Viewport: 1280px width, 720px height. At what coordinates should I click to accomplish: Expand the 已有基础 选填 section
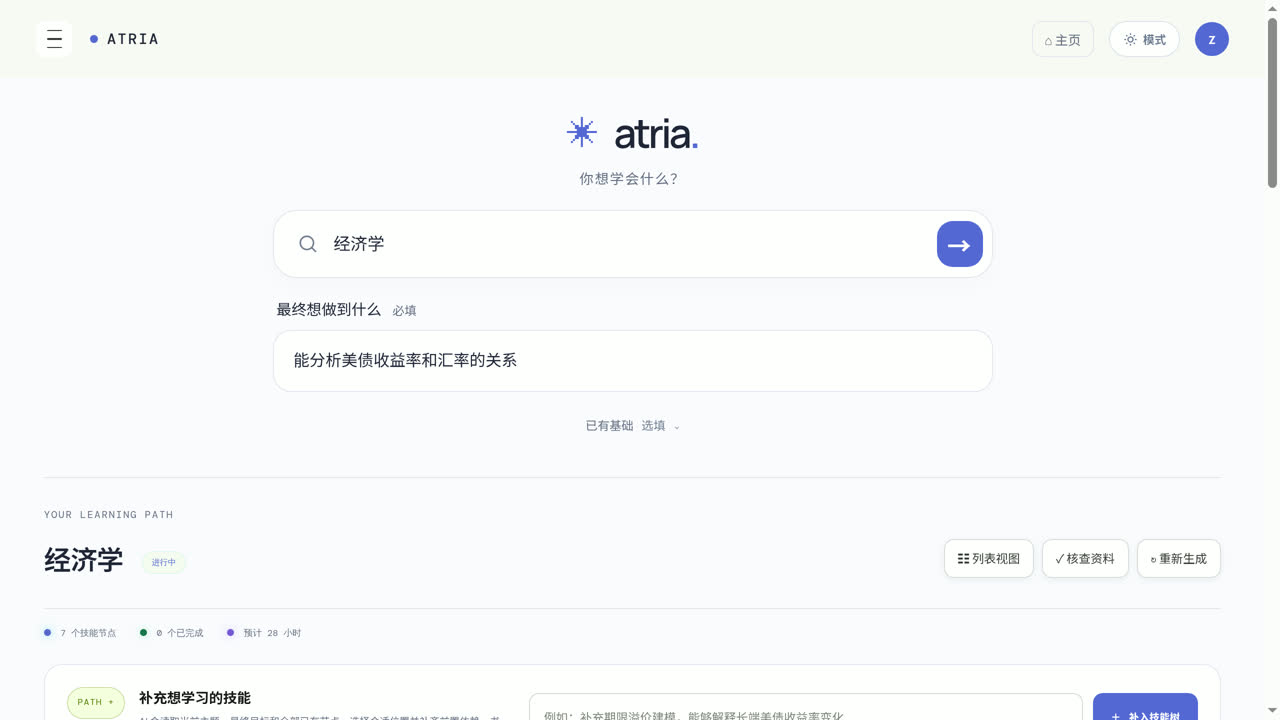633,426
